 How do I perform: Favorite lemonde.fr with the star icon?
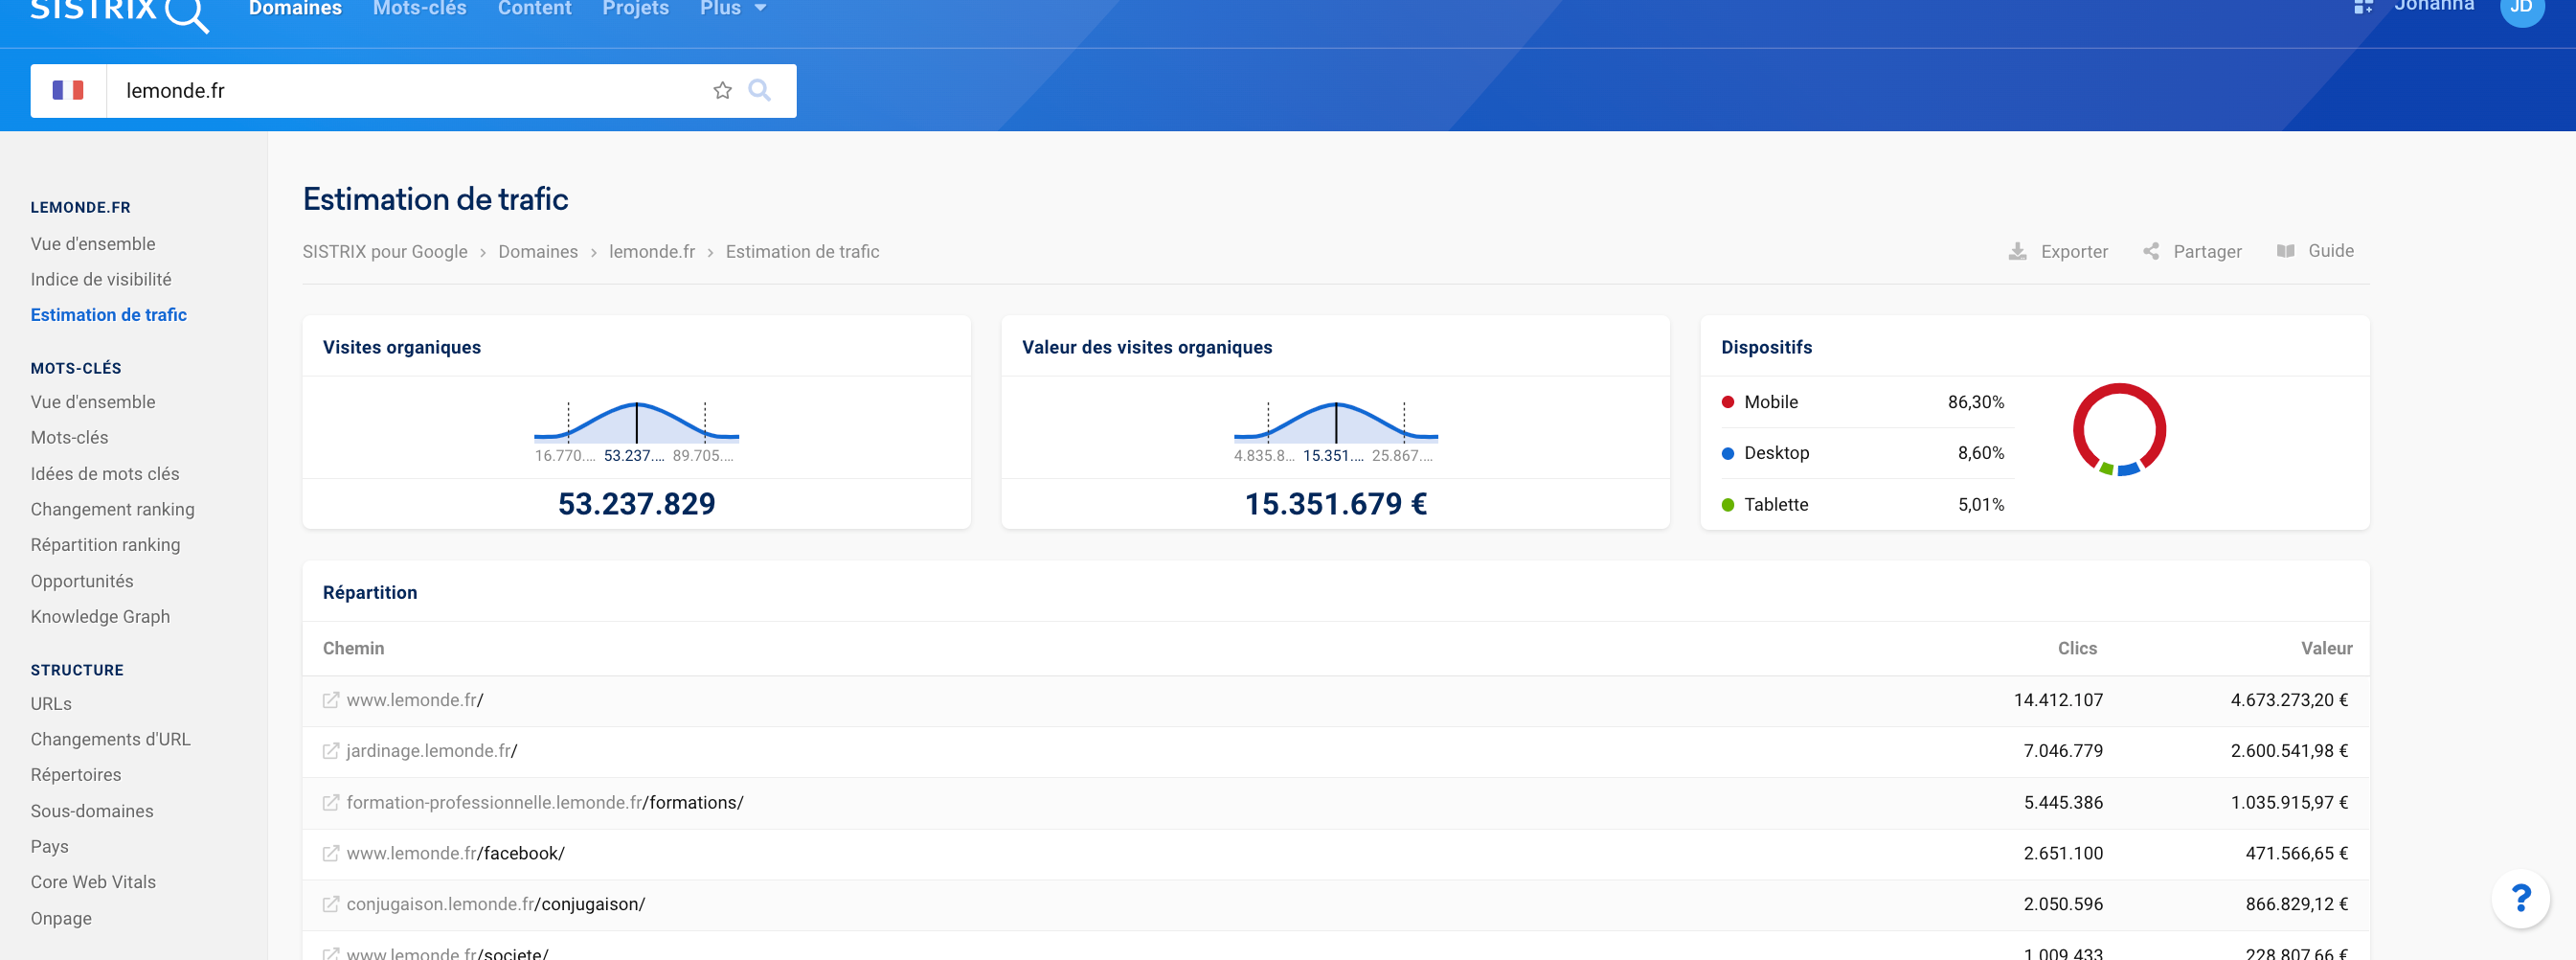click(x=722, y=91)
